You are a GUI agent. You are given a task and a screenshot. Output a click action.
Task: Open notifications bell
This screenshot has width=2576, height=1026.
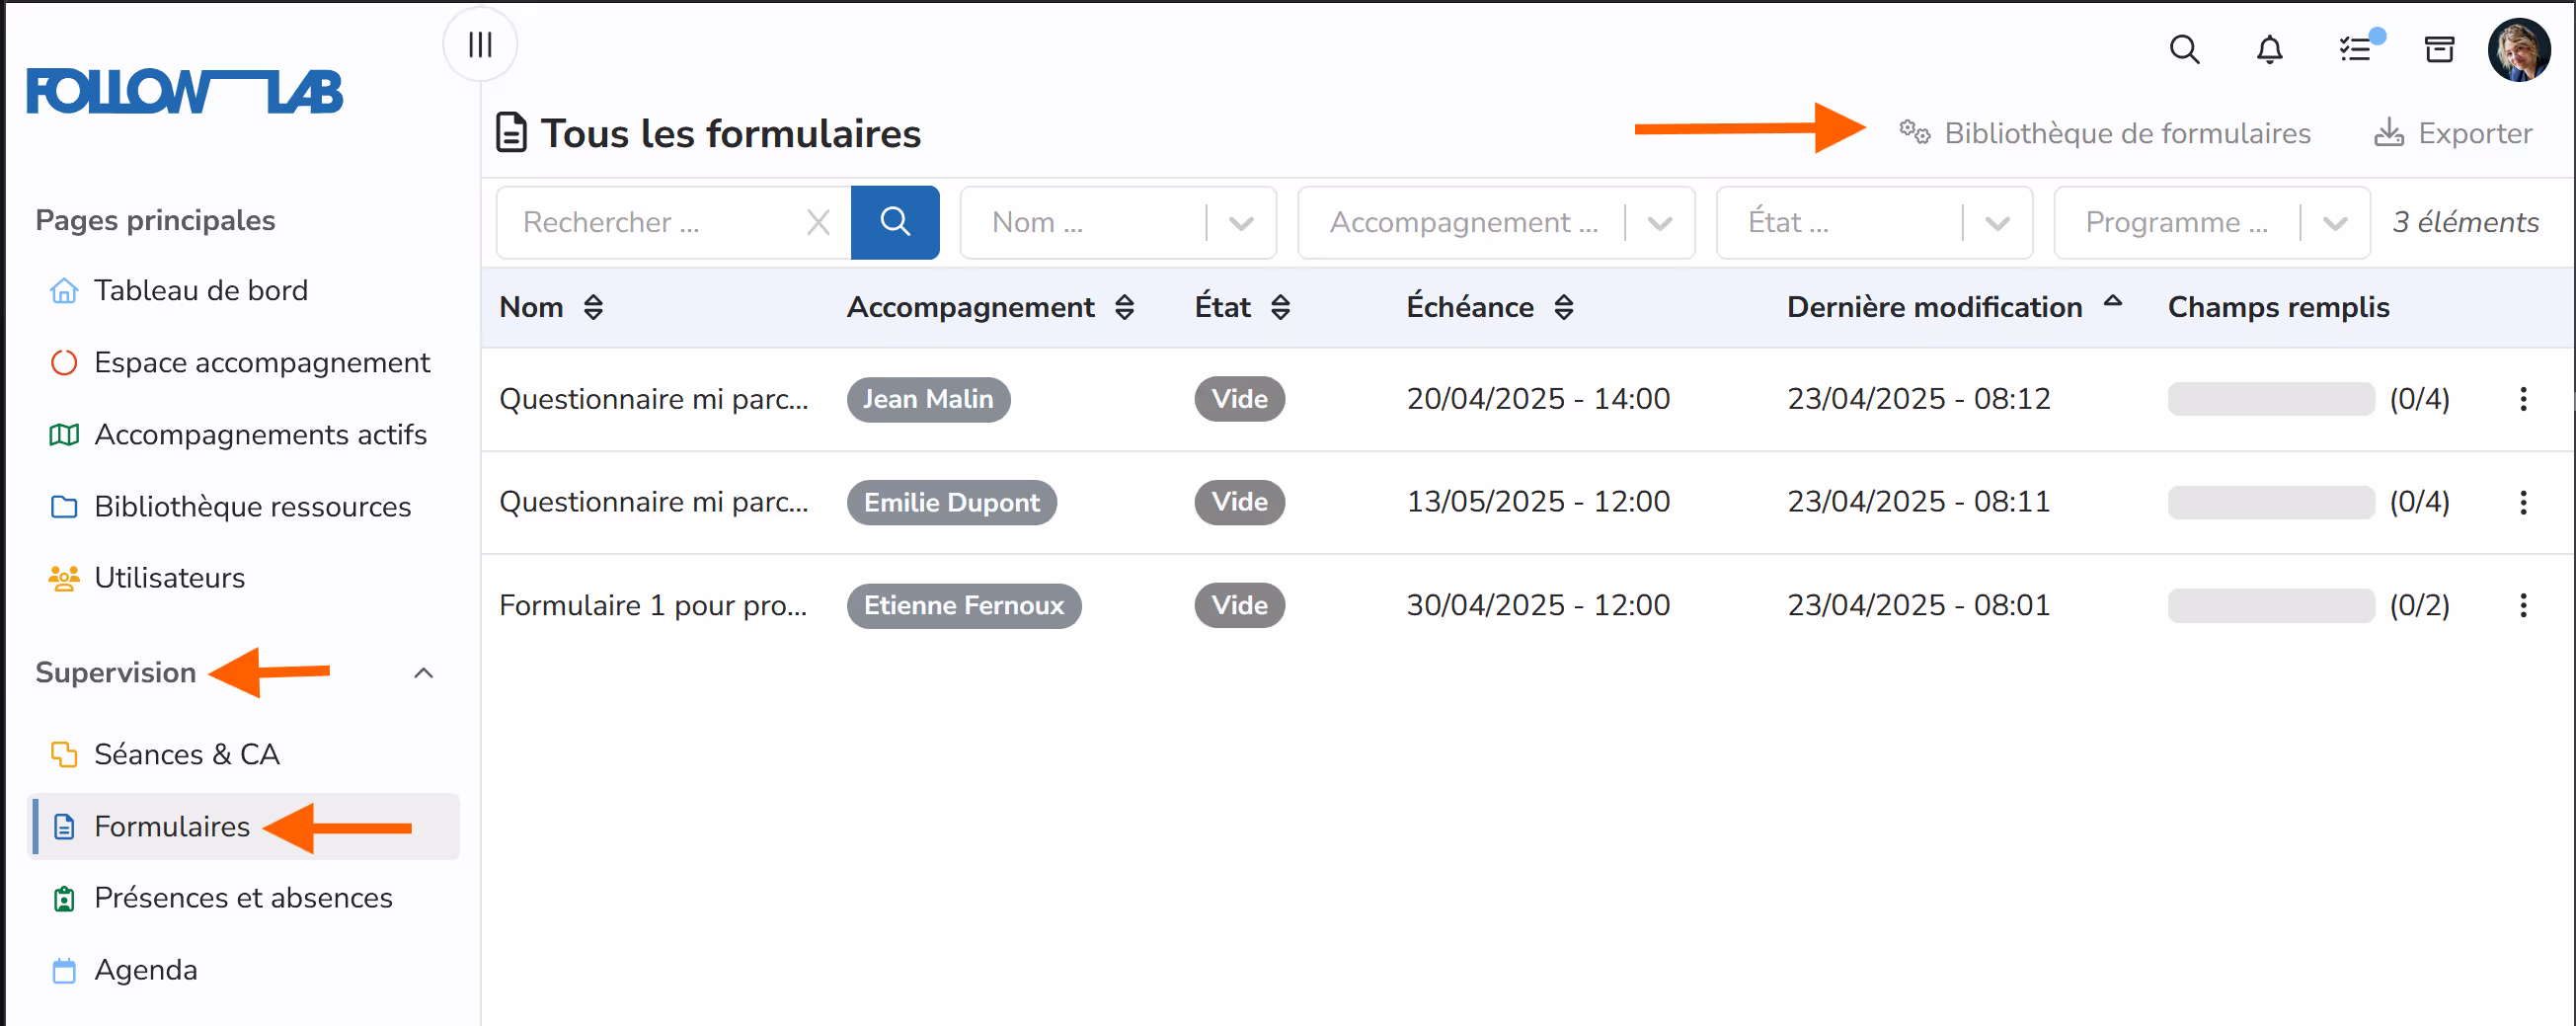click(x=2269, y=49)
